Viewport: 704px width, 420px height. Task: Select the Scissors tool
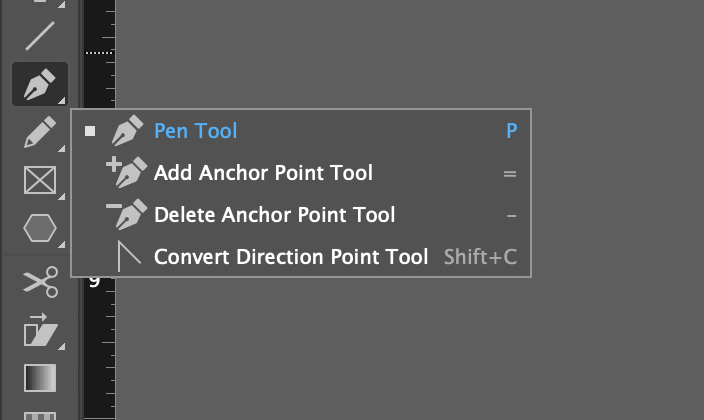click(40, 282)
